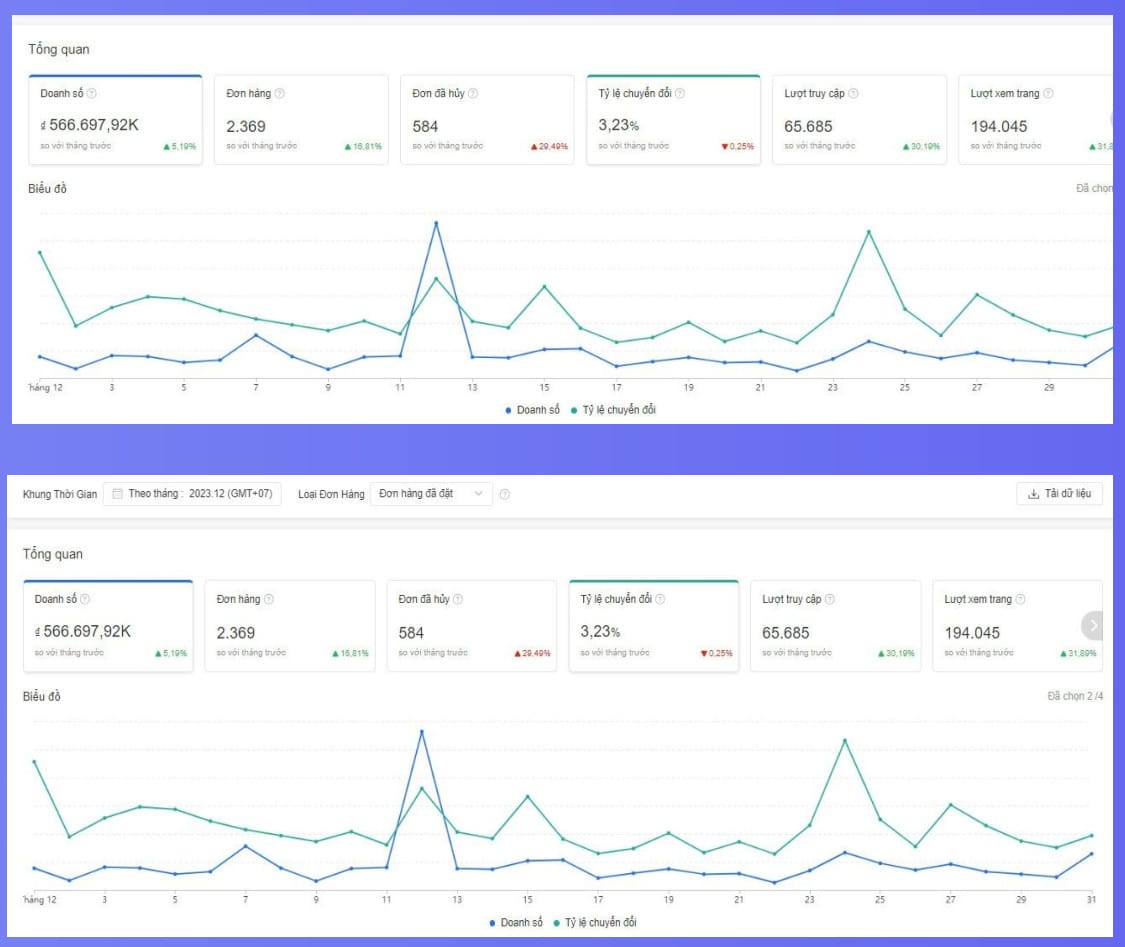Click help icon next to Doanh số in lower panel
This screenshot has height=947, width=1125.
[85, 599]
